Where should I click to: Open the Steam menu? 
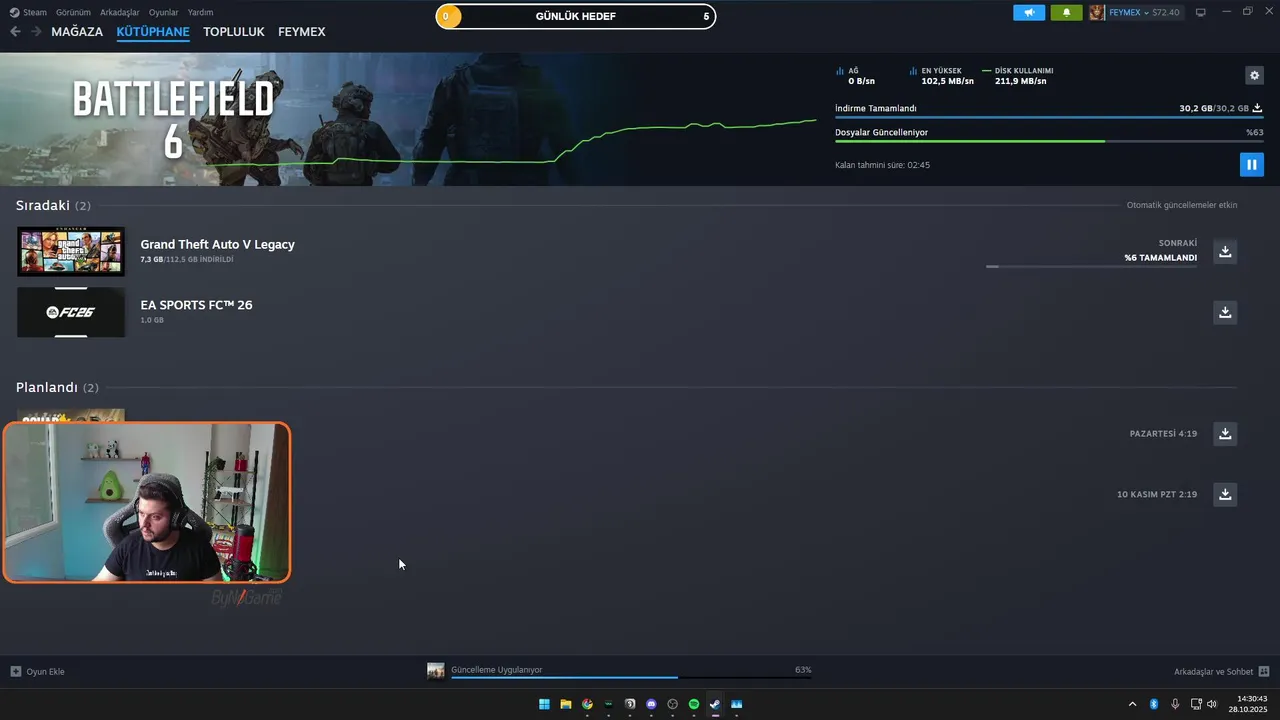coord(28,13)
